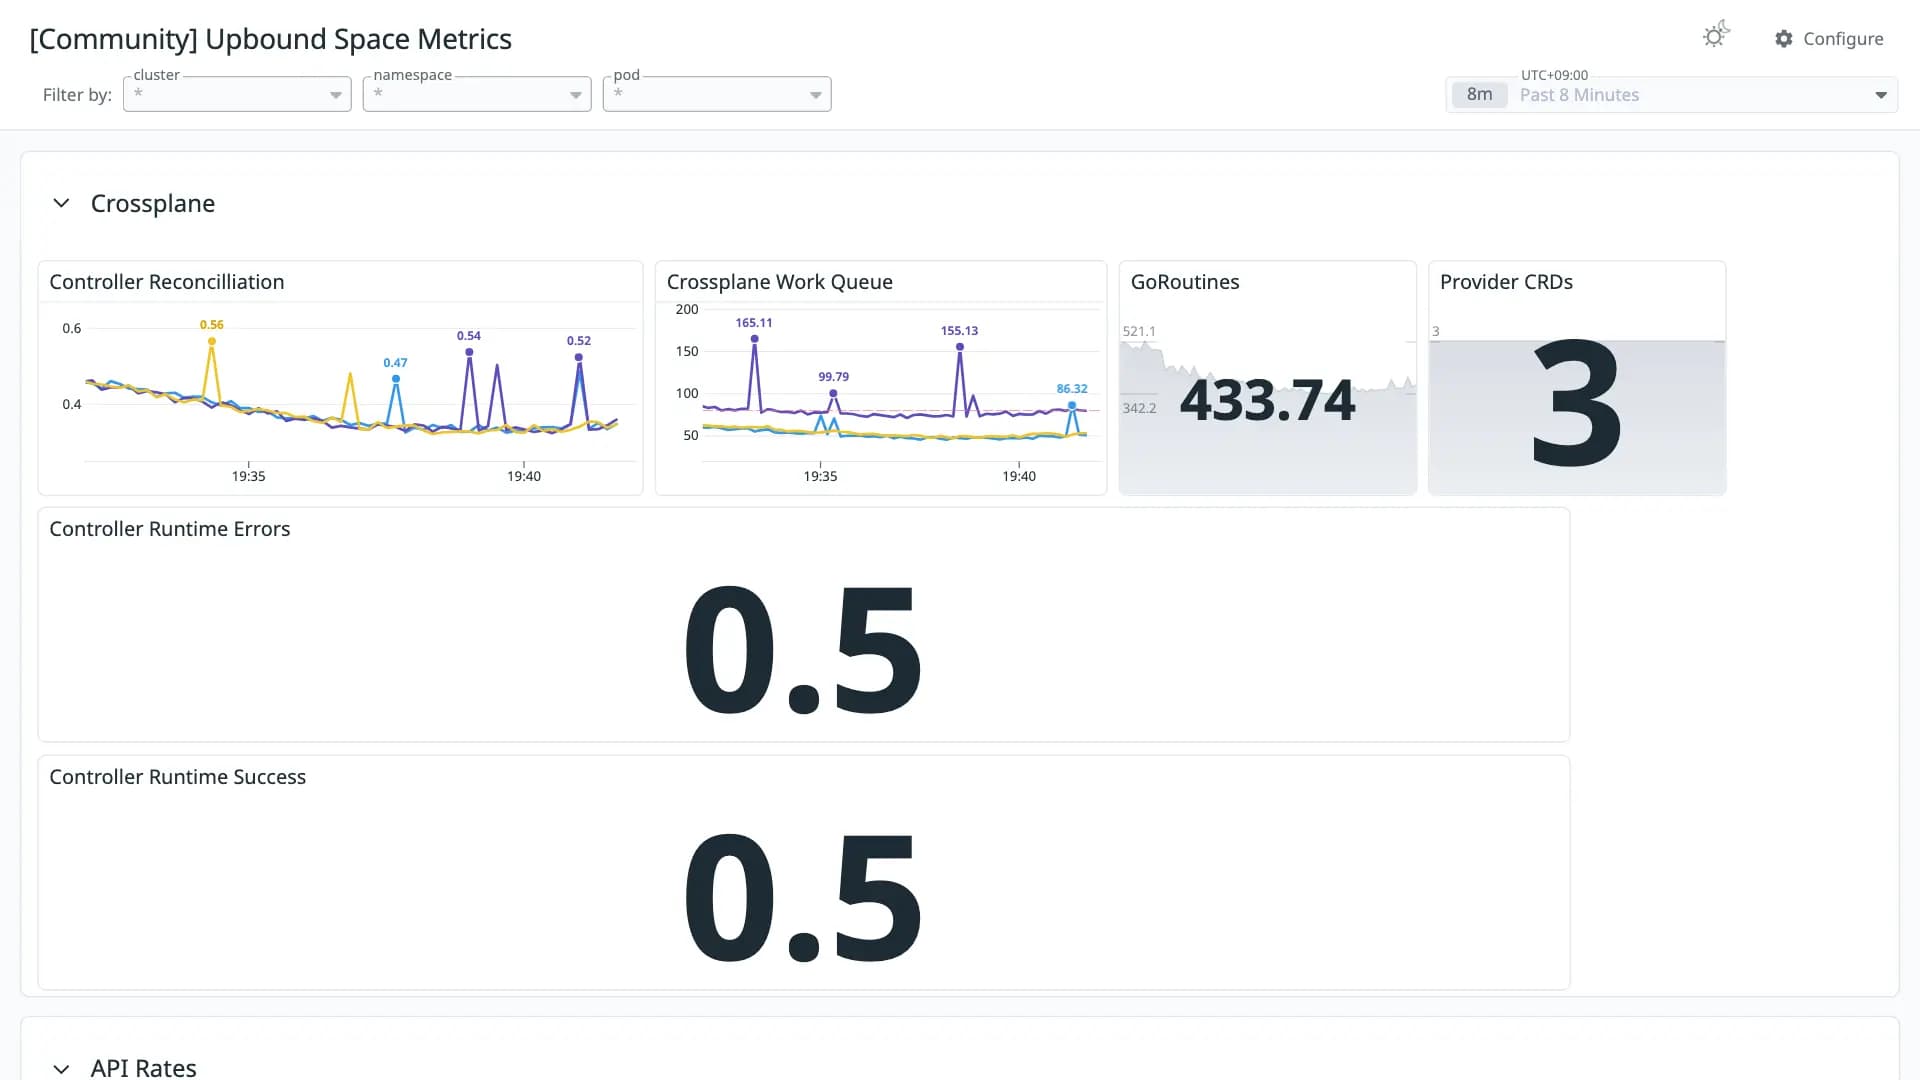Click the Controller Reconcilliation widget title
The image size is (1920, 1080).
pos(167,282)
